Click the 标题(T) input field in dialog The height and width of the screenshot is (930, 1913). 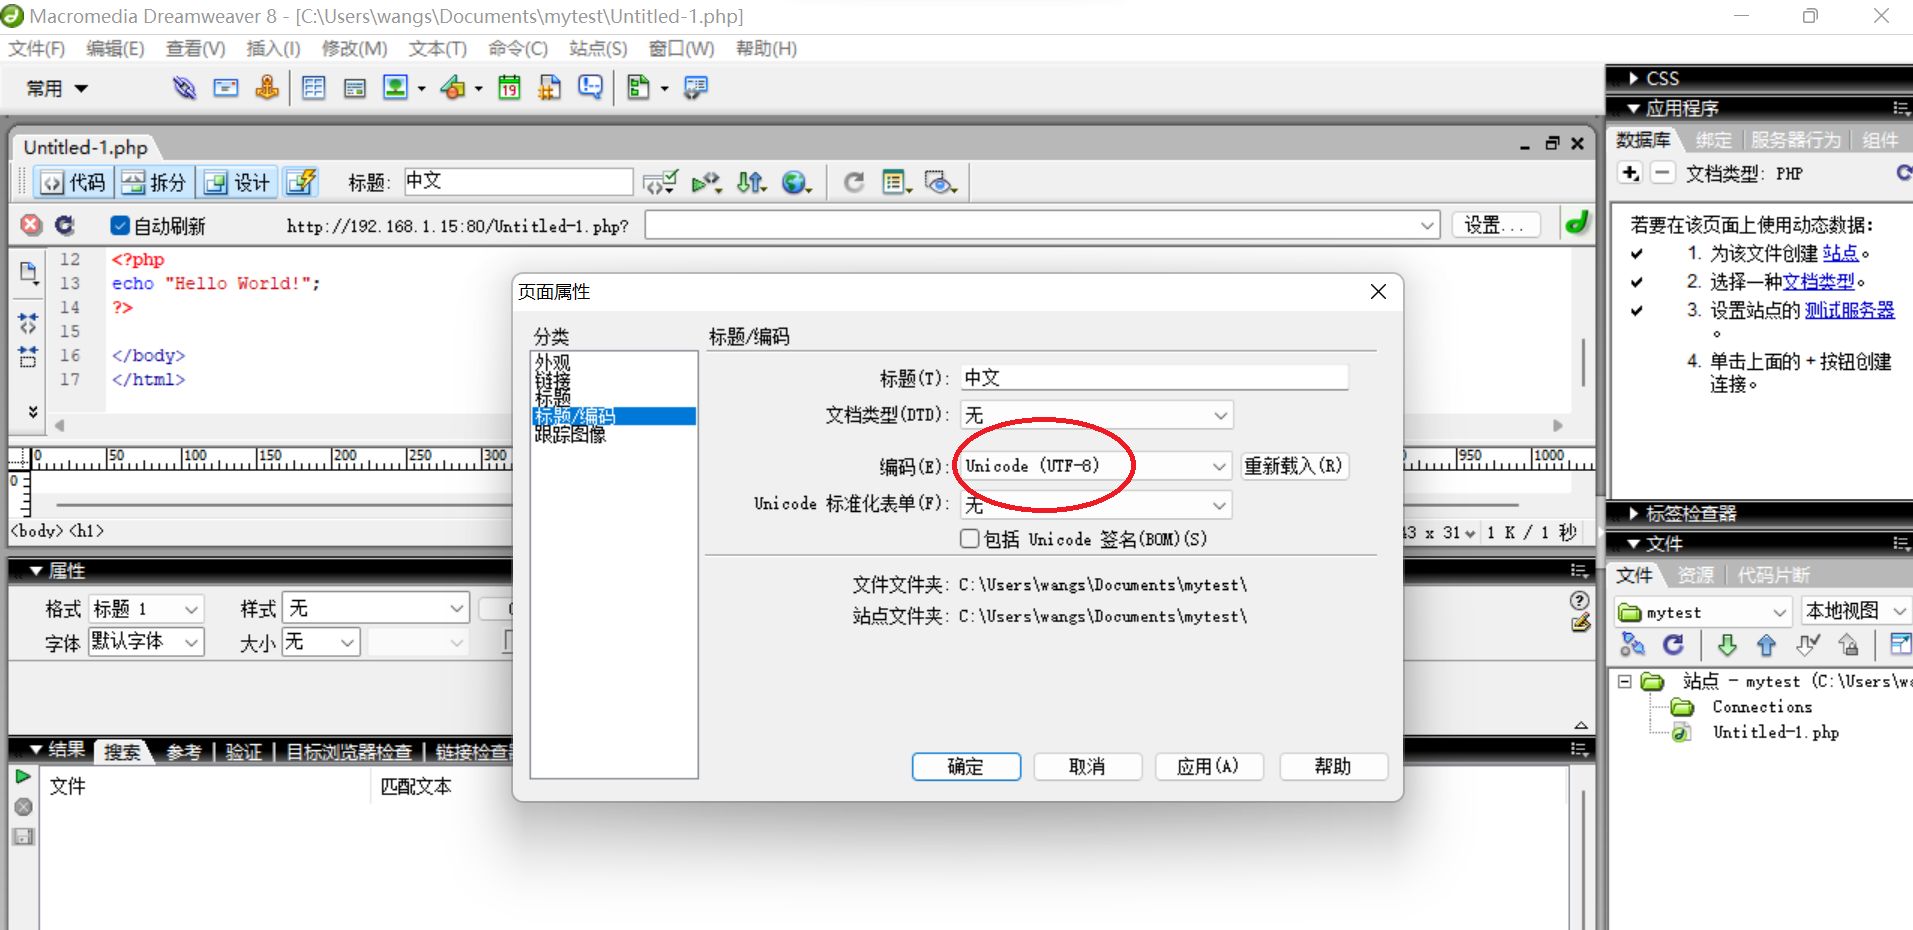tap(1154, 378)
